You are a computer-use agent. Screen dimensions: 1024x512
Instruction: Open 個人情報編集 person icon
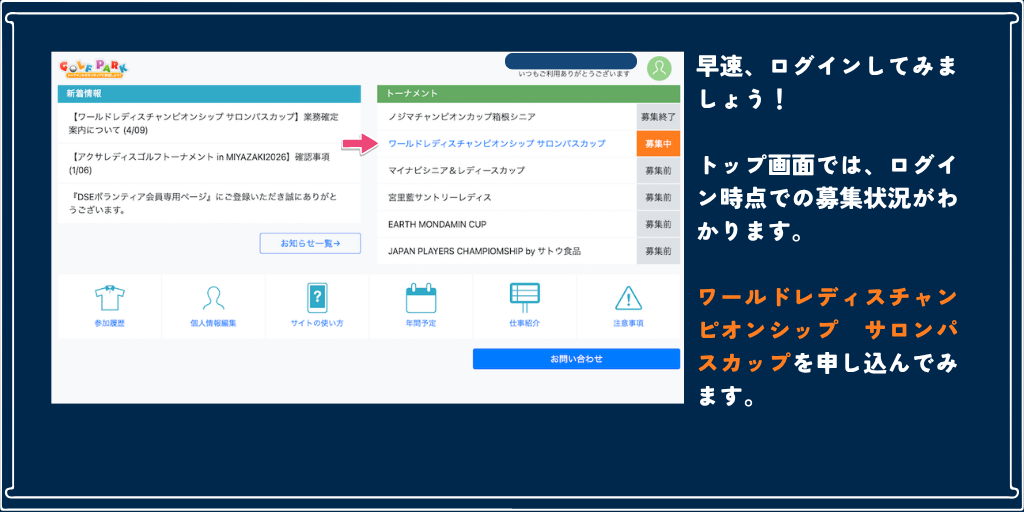[x=214, y=298]
